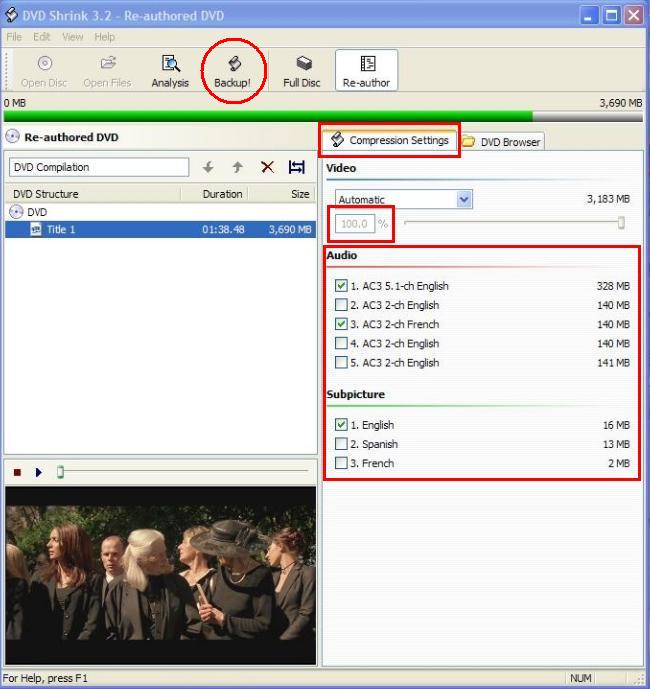Click Title 1 film icon
The width and height of the screenshot is (650, 689).
tap(36, 229)
